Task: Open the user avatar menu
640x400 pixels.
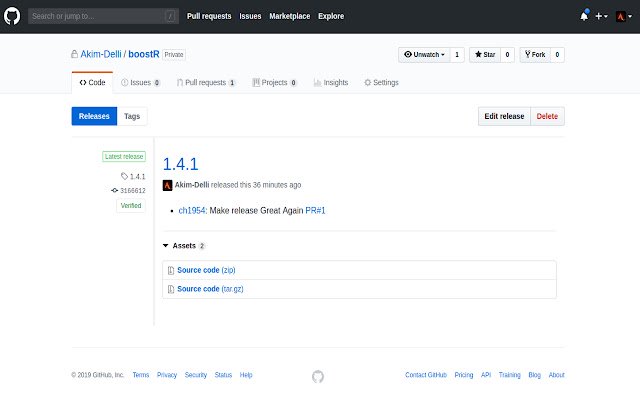Action: [624, 16]
